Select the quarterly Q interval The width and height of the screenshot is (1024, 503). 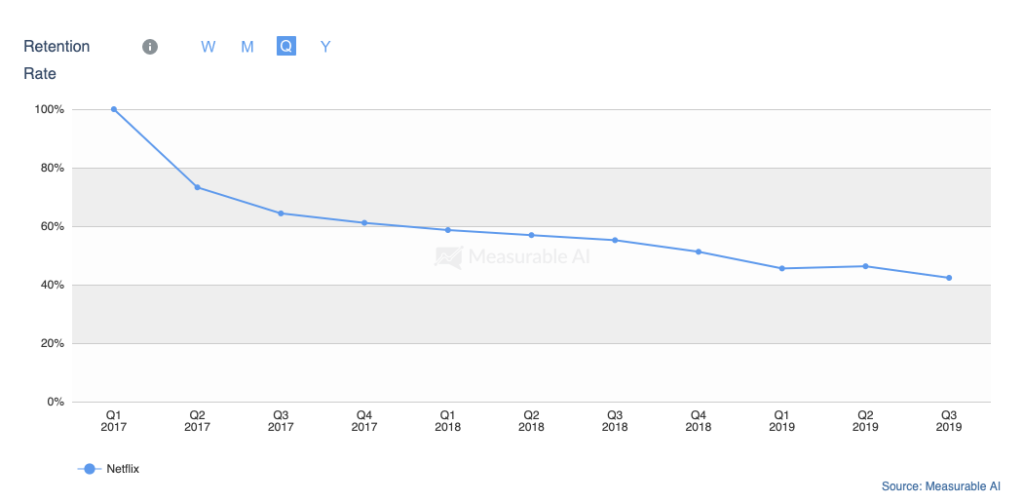[x=286, y=46]
